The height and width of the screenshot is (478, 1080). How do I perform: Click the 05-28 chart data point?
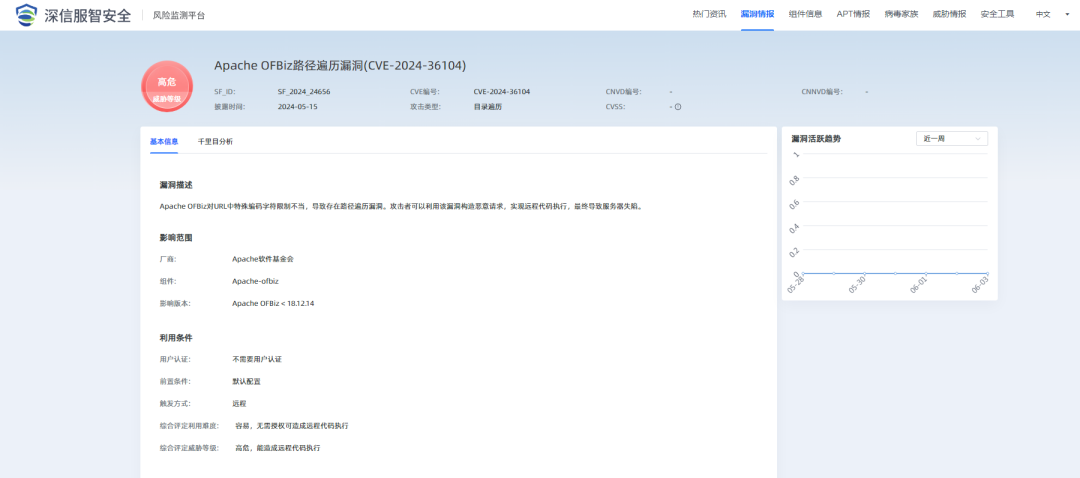coord(803,273)
